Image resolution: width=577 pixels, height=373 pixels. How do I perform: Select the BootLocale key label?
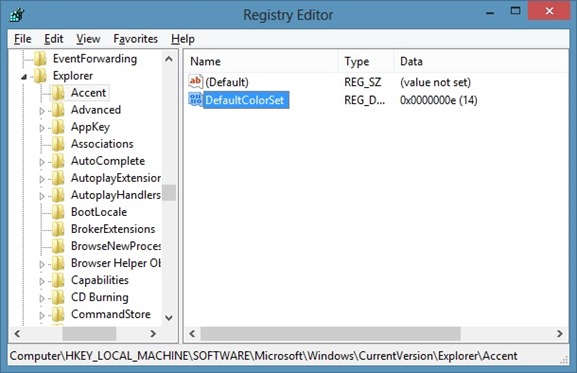tap(99, 212)
